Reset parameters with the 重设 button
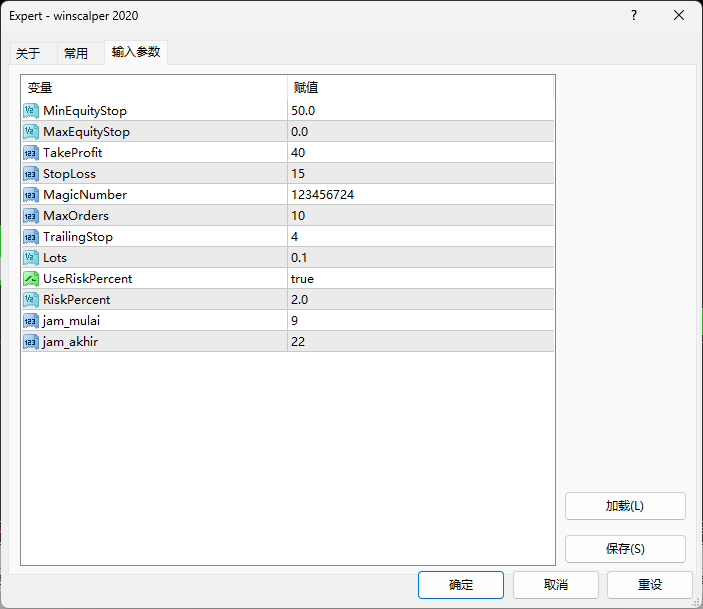Screen dimensions: 703x609 pyautogui.click(x=650, y=585)
